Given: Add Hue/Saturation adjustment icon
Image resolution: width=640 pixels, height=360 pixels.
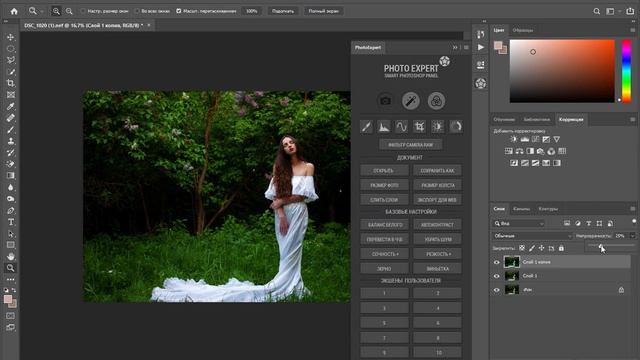Looking at the screenshot, I should 509,151.
